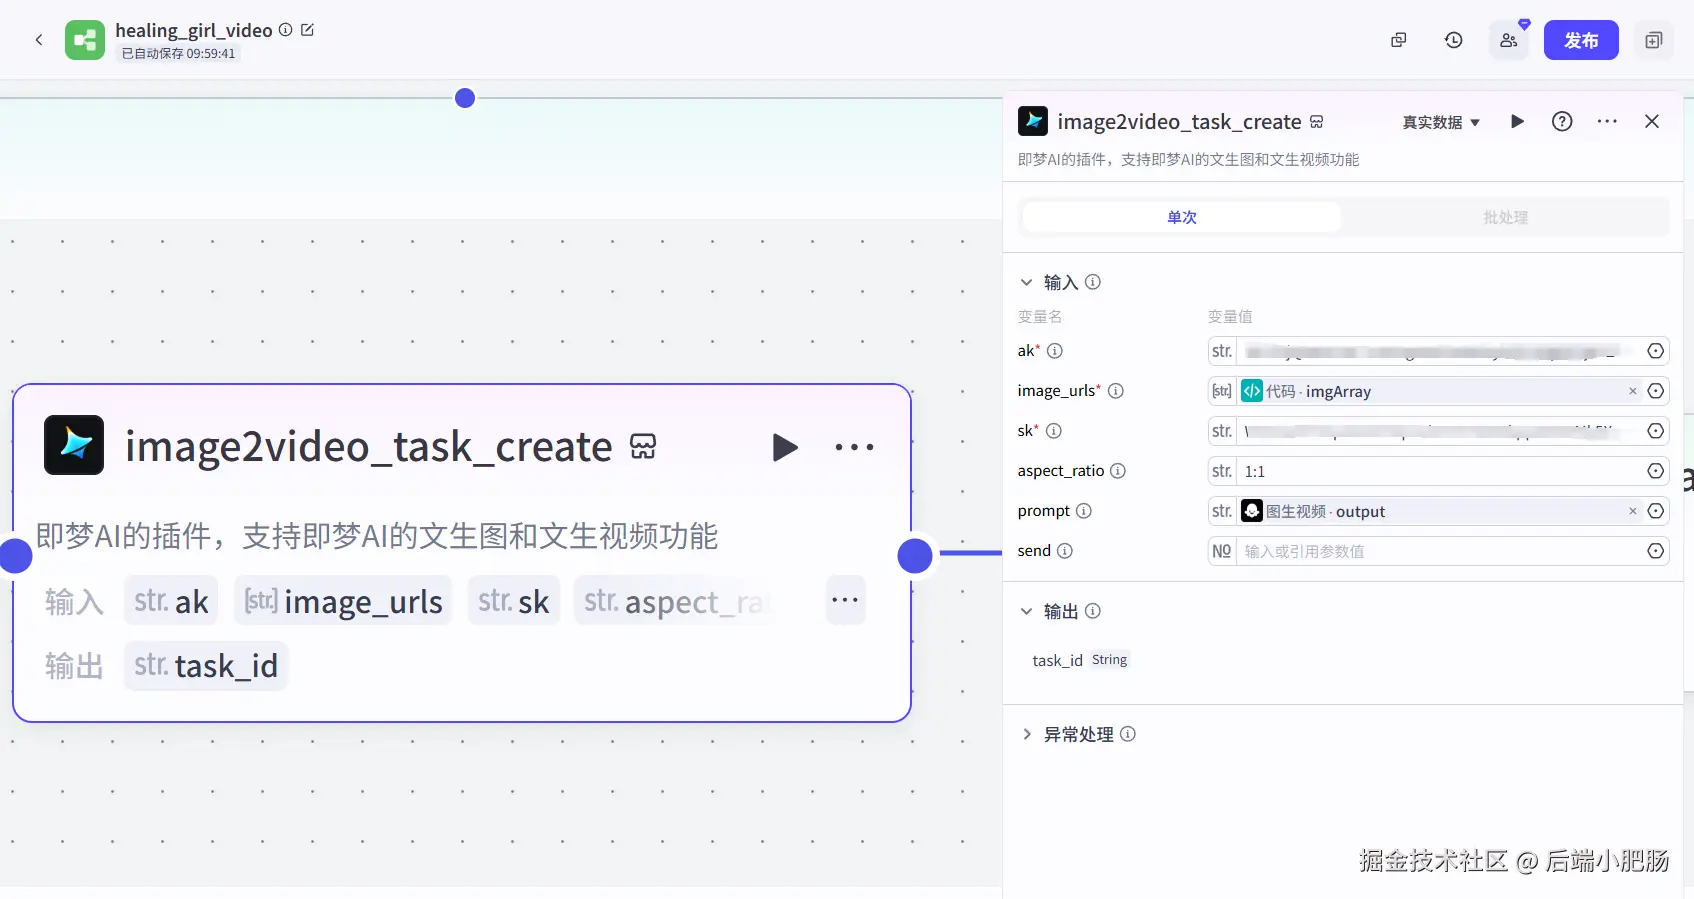Open help for the node panel
Image resolution: width=1694 pixels, height=899 pixels.
coord(1562,121)
